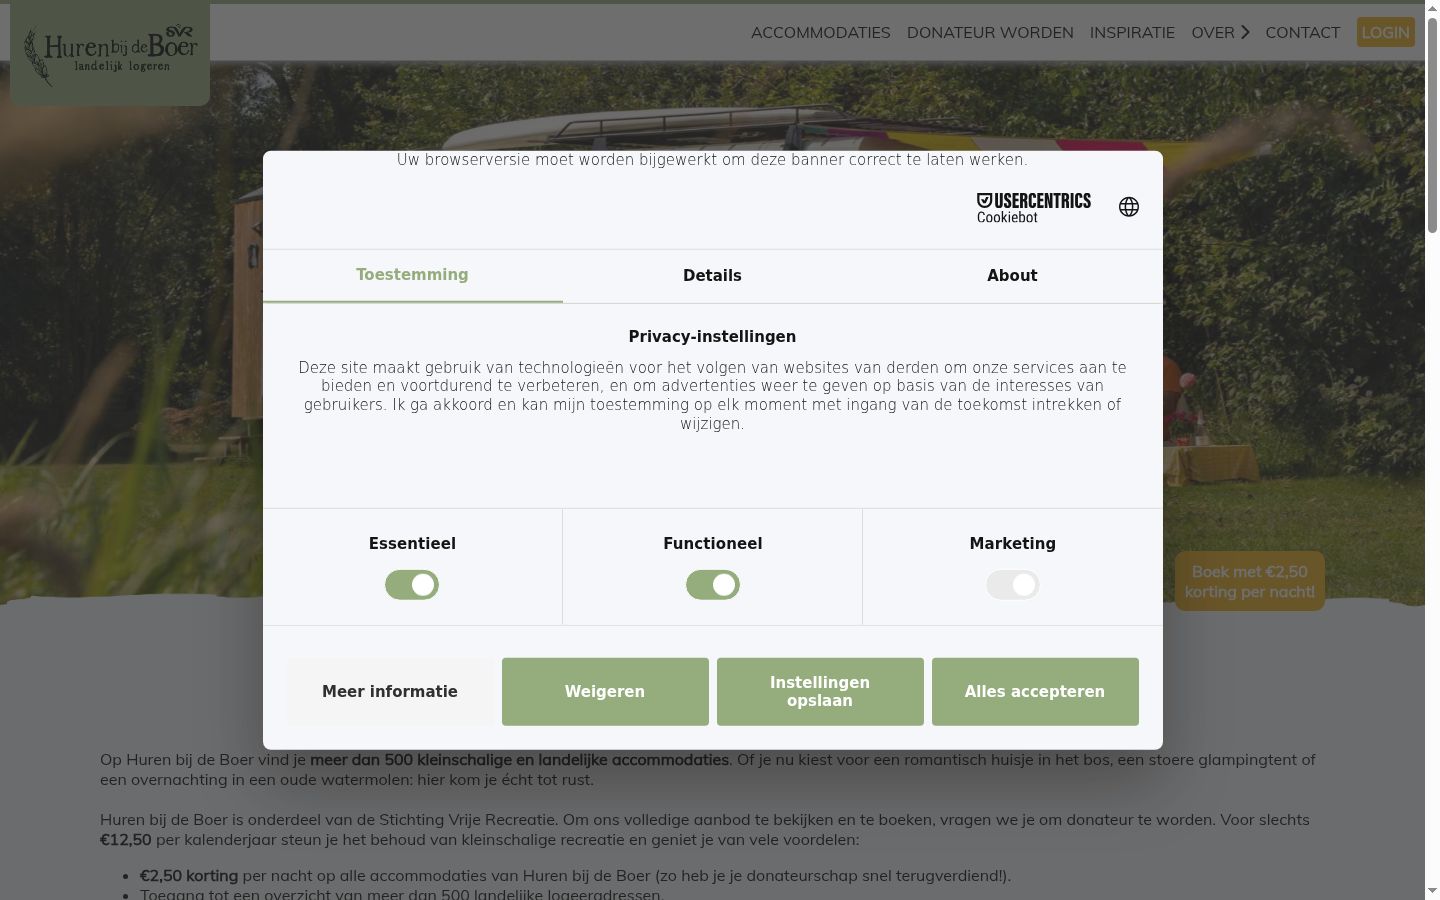Switch to the Details tab
Image resolution: width=1440 pixels, height=900 pixels.
tap(712, 276)
